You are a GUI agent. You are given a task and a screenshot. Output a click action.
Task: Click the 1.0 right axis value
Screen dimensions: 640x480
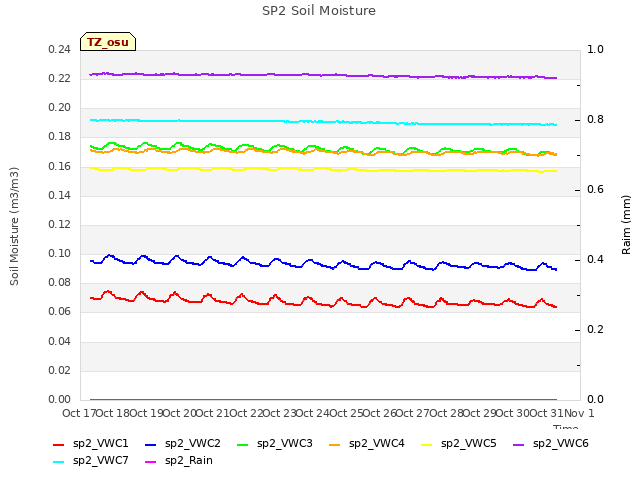tap(595, 49)
